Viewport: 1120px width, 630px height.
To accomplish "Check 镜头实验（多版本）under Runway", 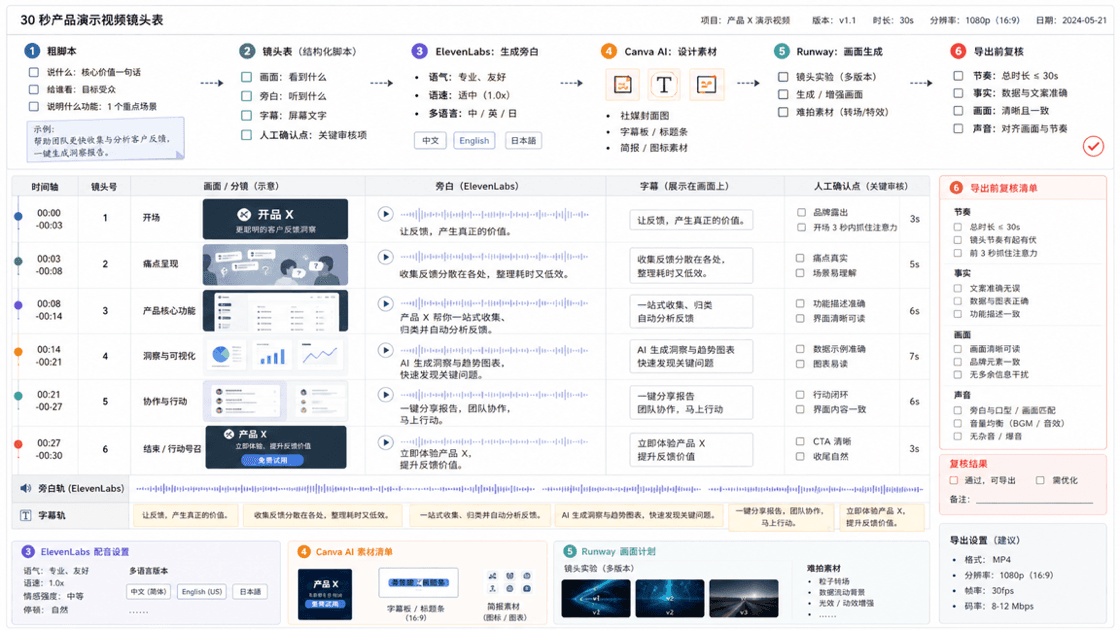I will coord(783,76).
